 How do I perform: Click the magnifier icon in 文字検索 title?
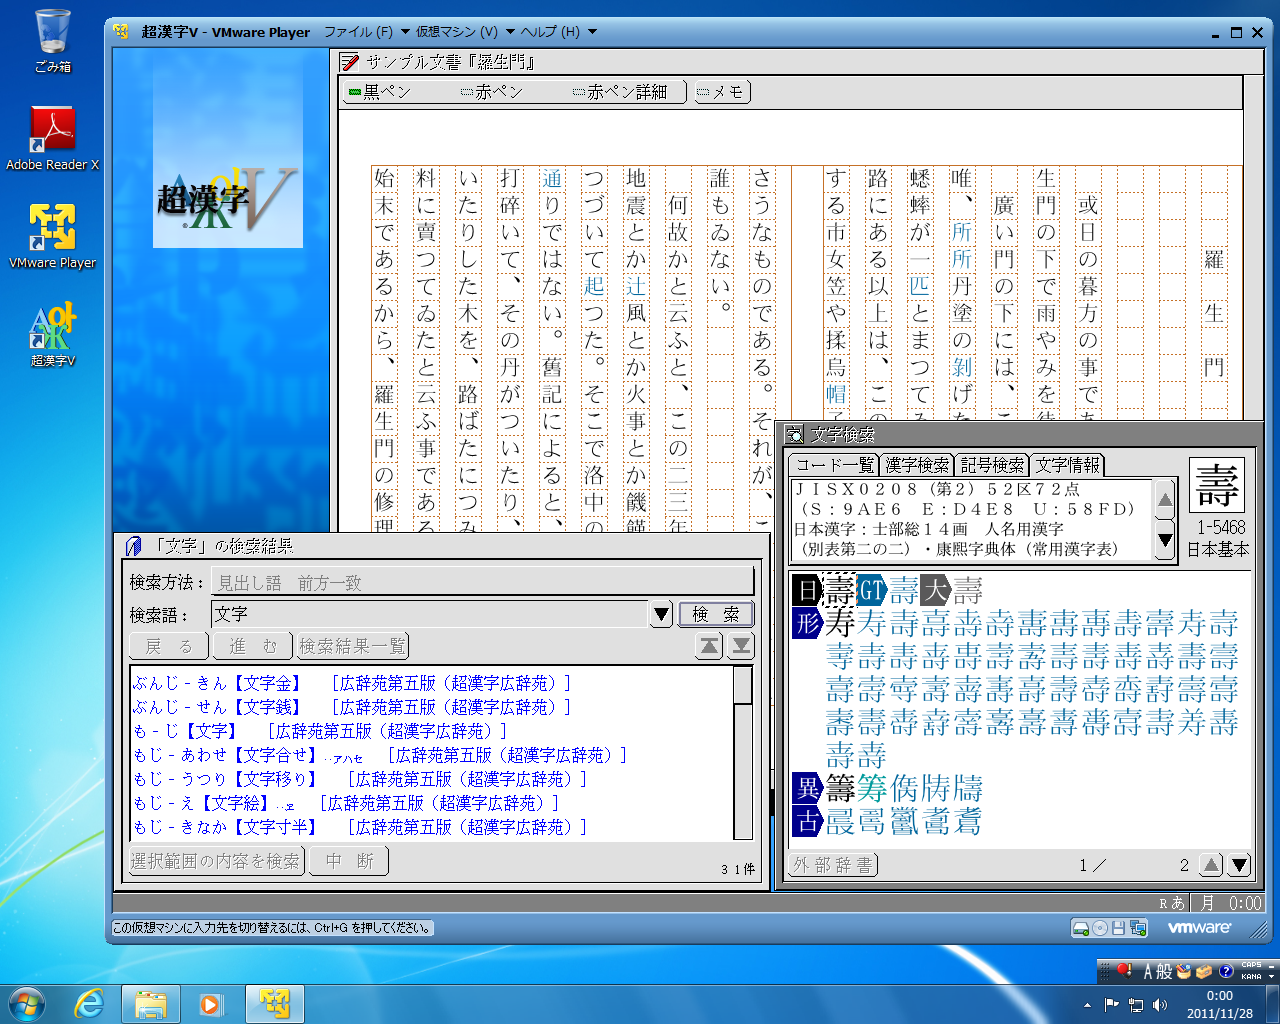tap(794, 434)
